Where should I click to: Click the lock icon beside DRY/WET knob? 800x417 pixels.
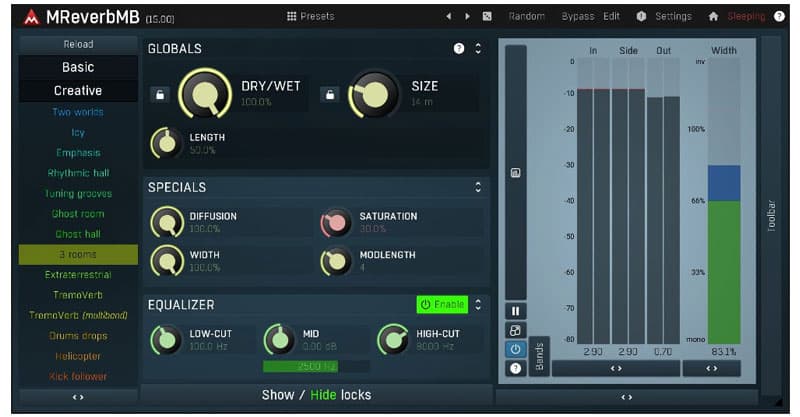pyautogui.click(x=160, y=94)
